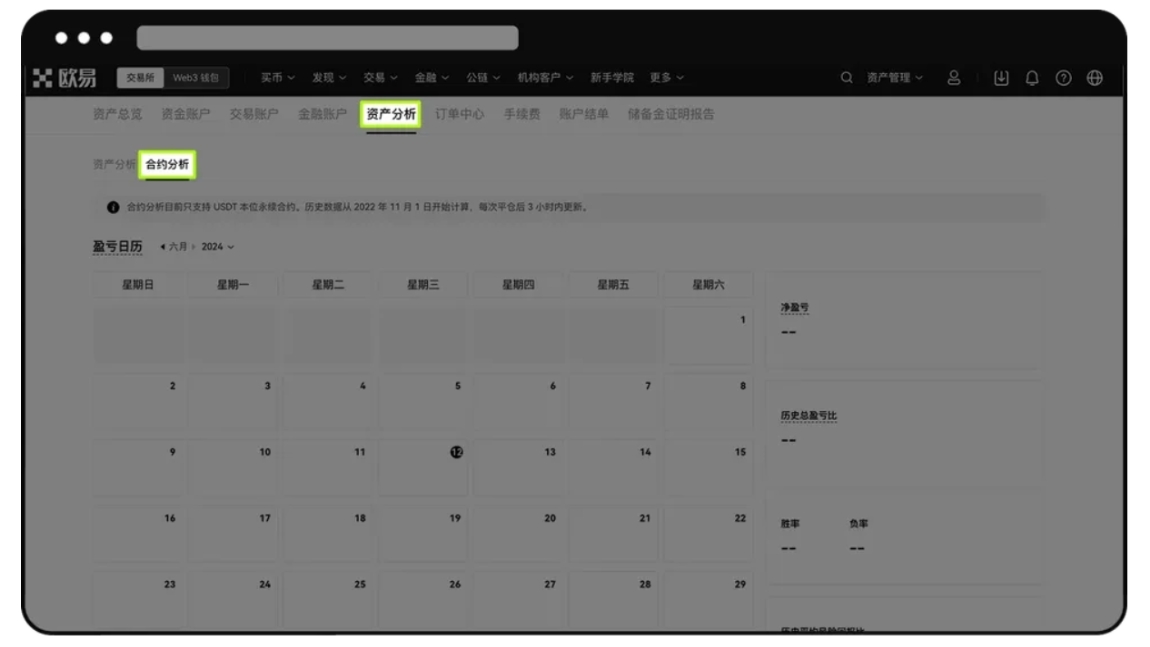The width and height of the screenshot is (1150, 647).
Task: Open the 订单中心 tab
Action: pyautogui.click(x=460, y=114)
